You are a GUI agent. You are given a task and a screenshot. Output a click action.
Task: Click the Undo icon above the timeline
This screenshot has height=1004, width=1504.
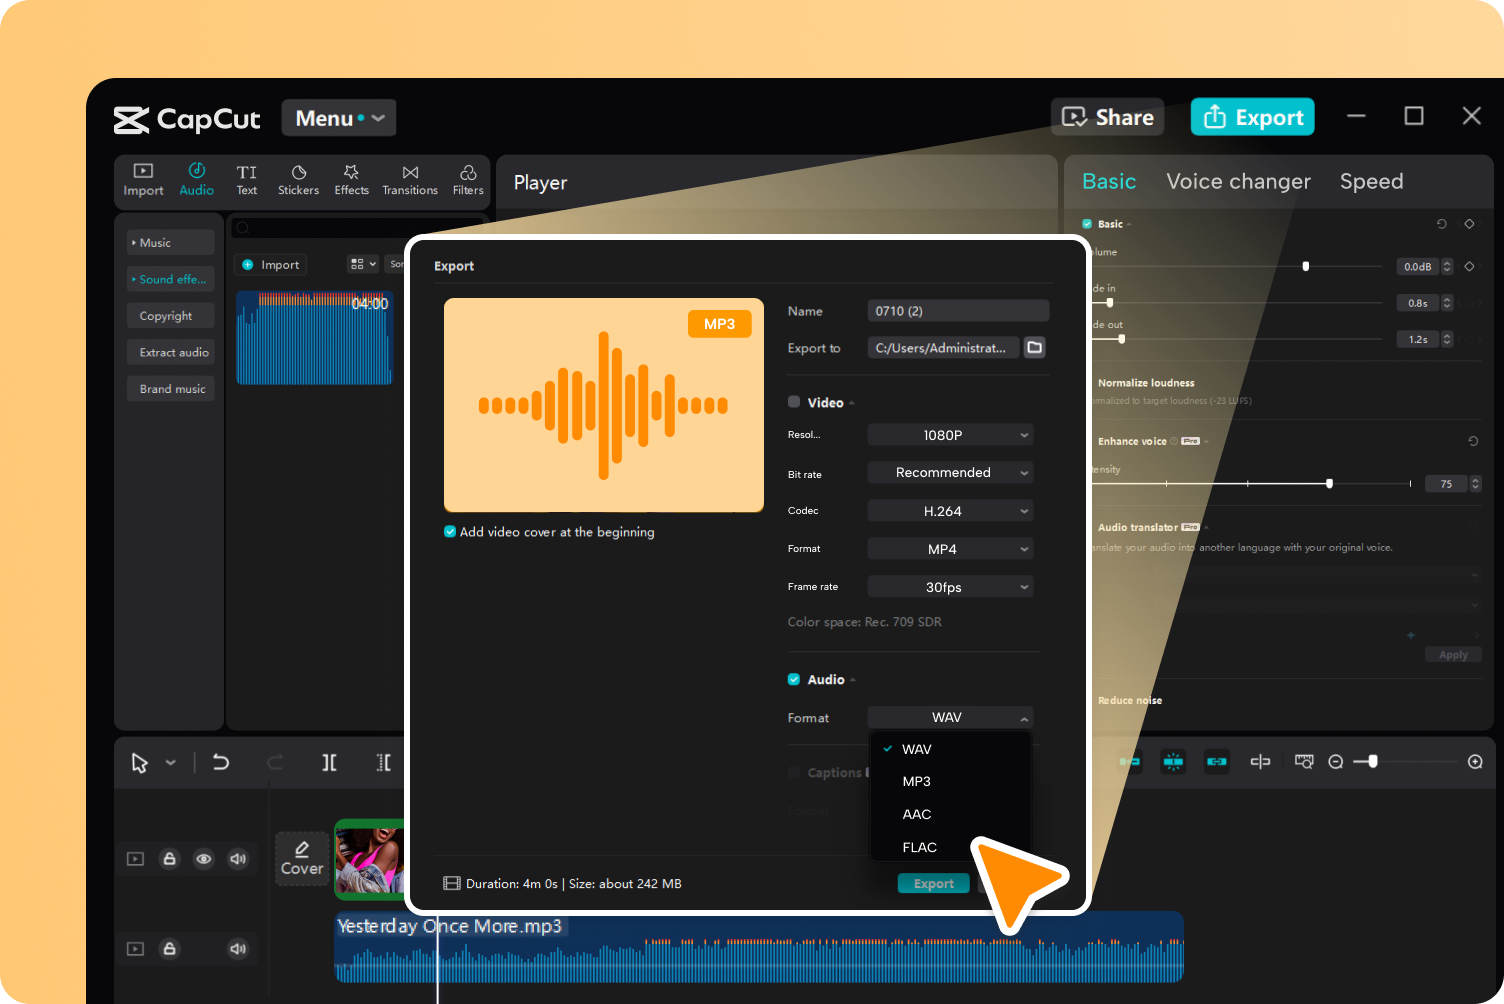click(x=220, y=762)
